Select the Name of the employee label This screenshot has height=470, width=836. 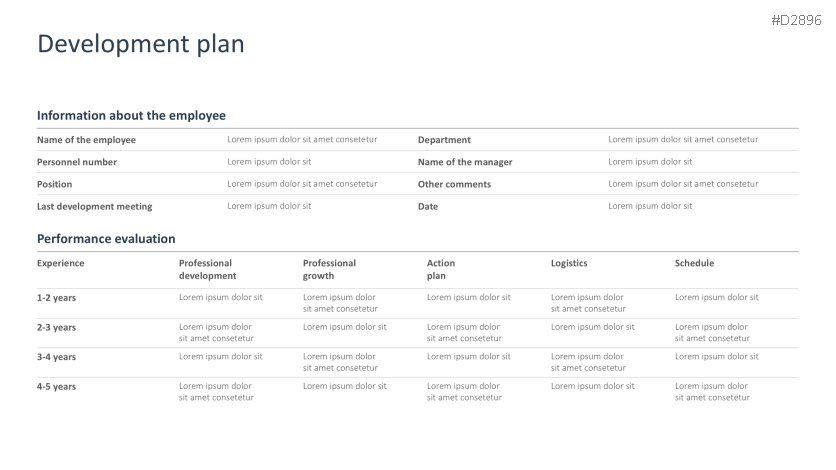click(x=86, y=140)
